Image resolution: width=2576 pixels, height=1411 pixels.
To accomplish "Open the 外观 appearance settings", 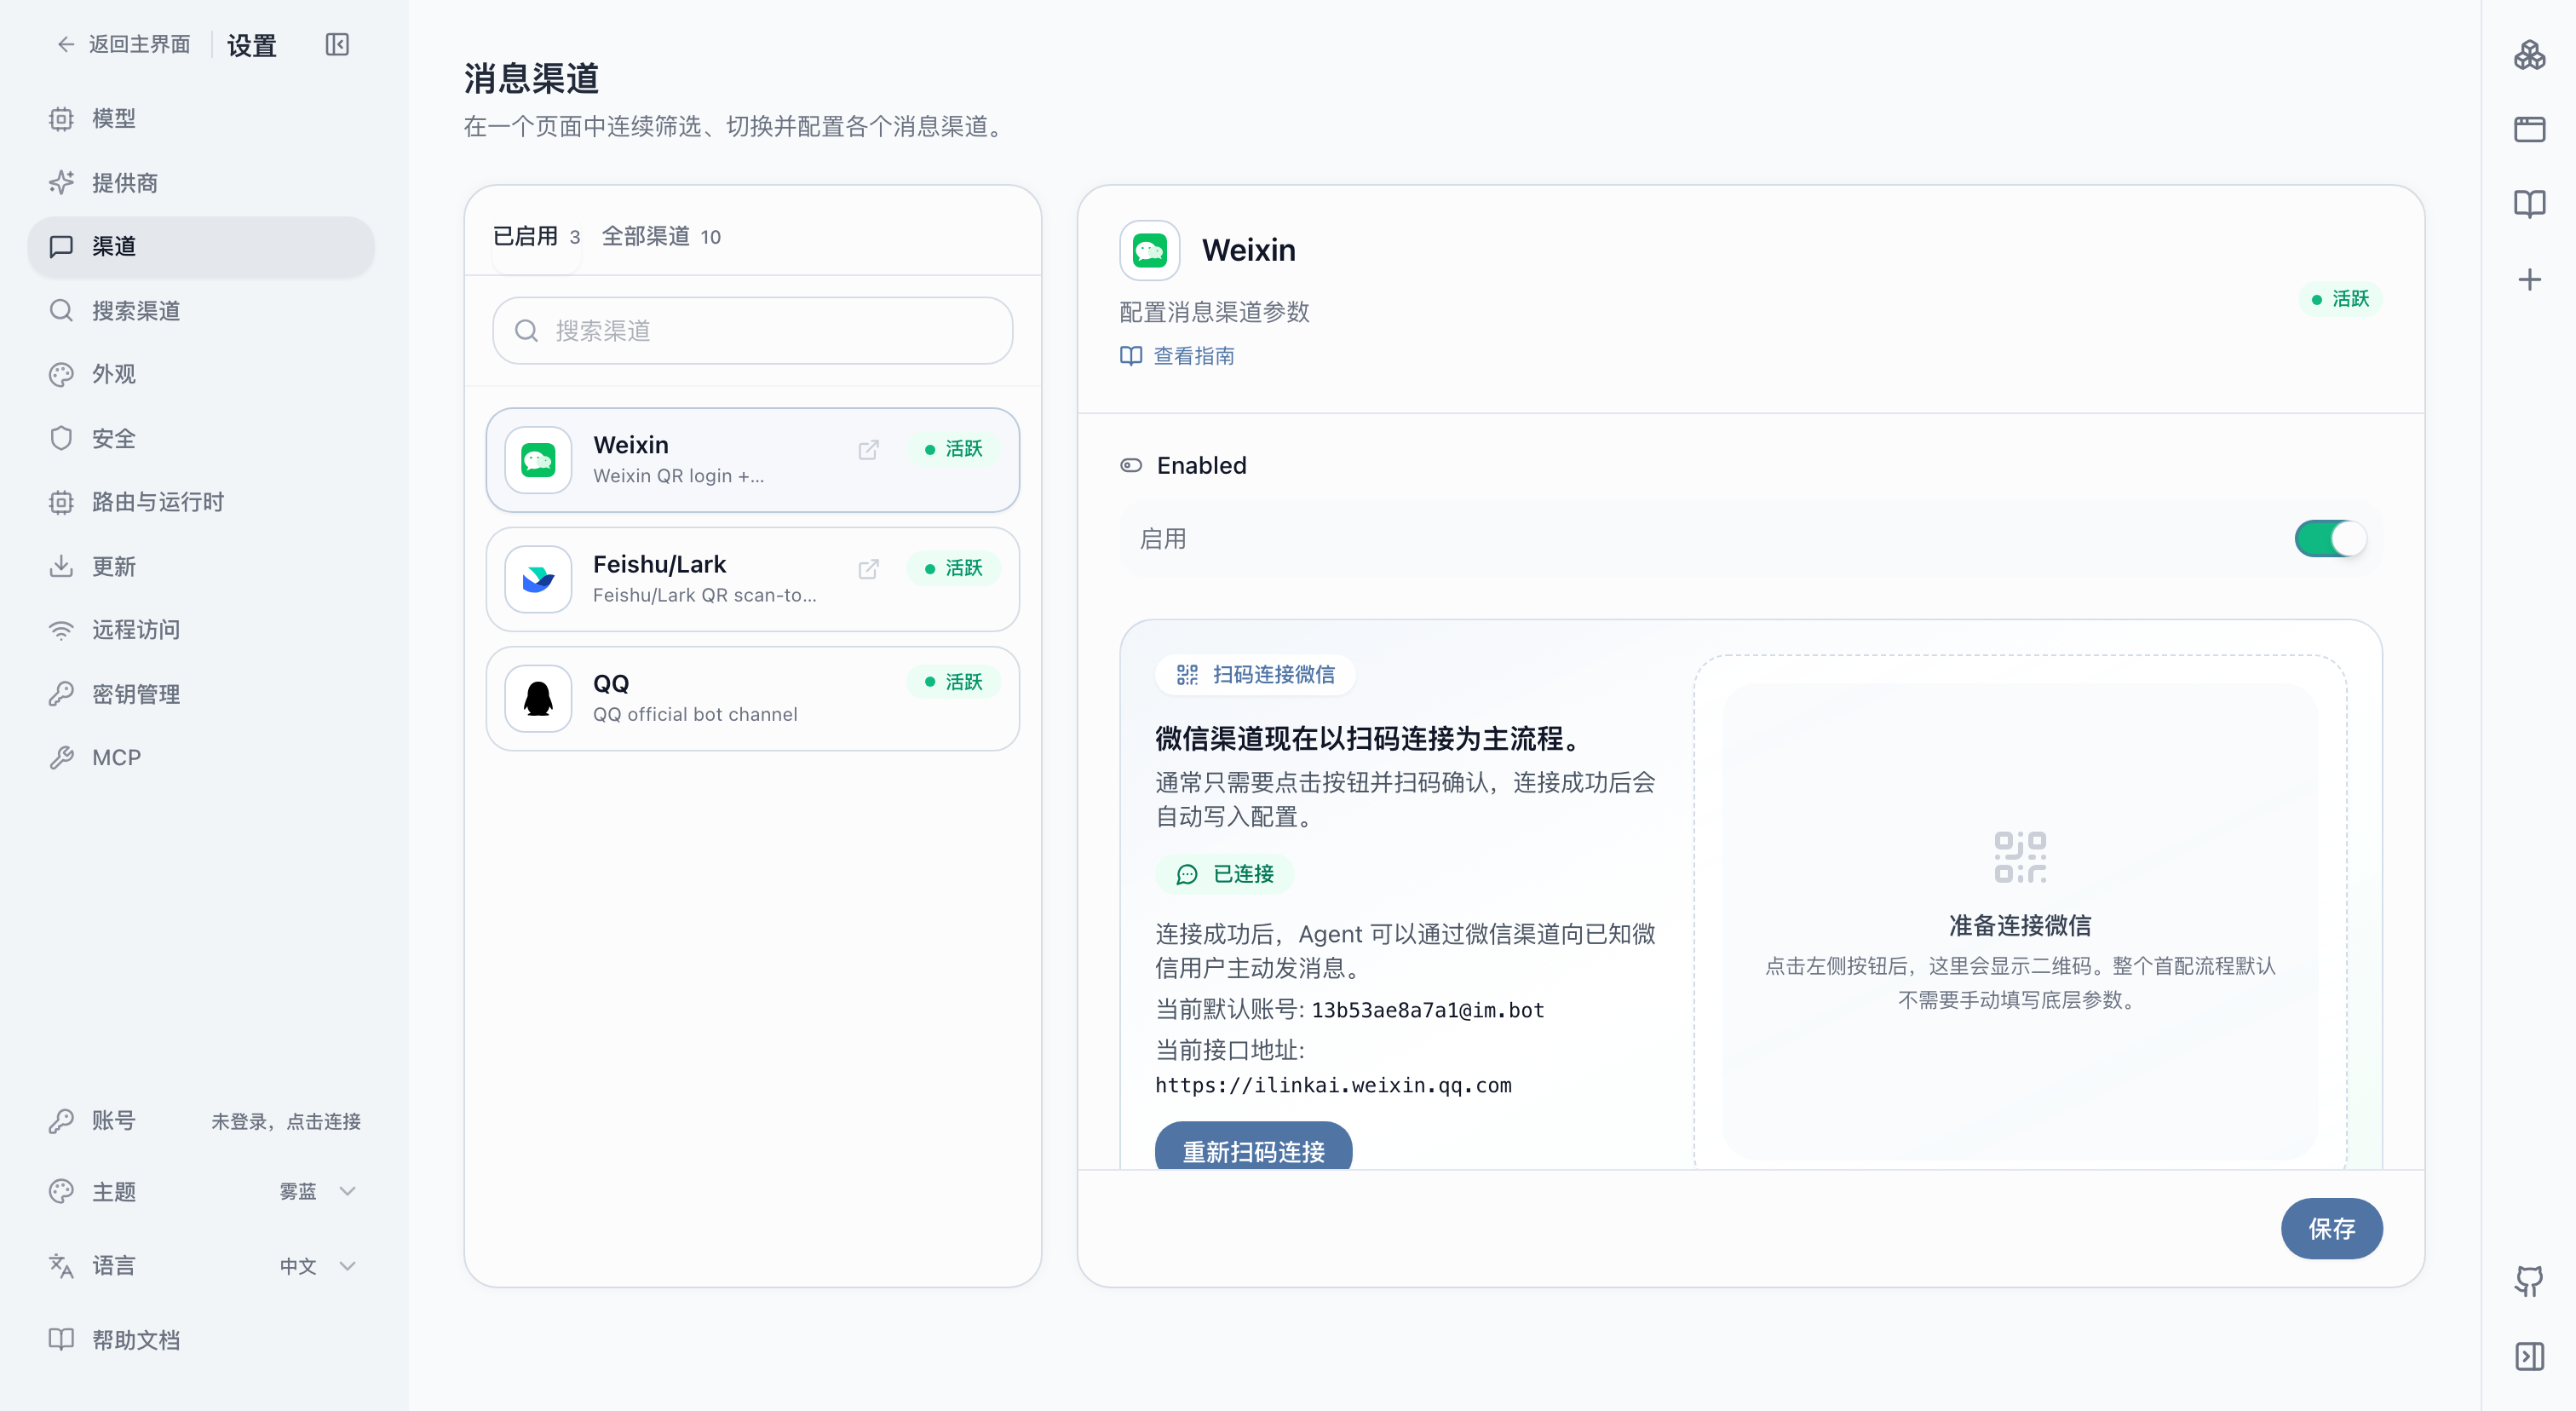I will click(201, 374).
